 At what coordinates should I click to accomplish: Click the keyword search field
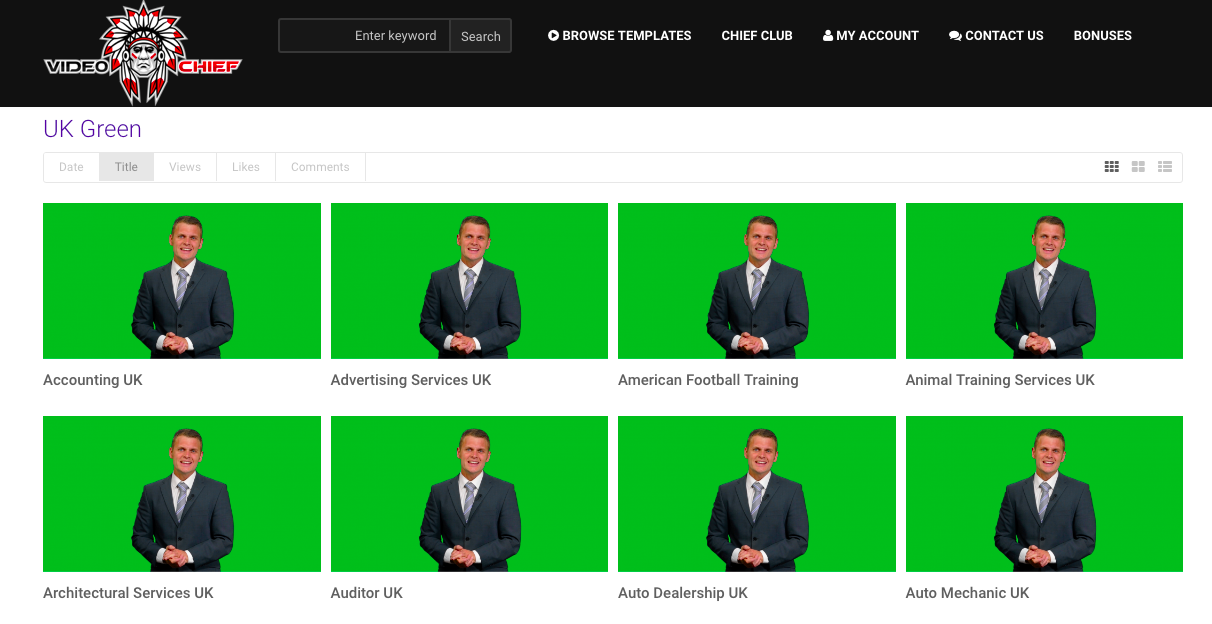[365, 36]
